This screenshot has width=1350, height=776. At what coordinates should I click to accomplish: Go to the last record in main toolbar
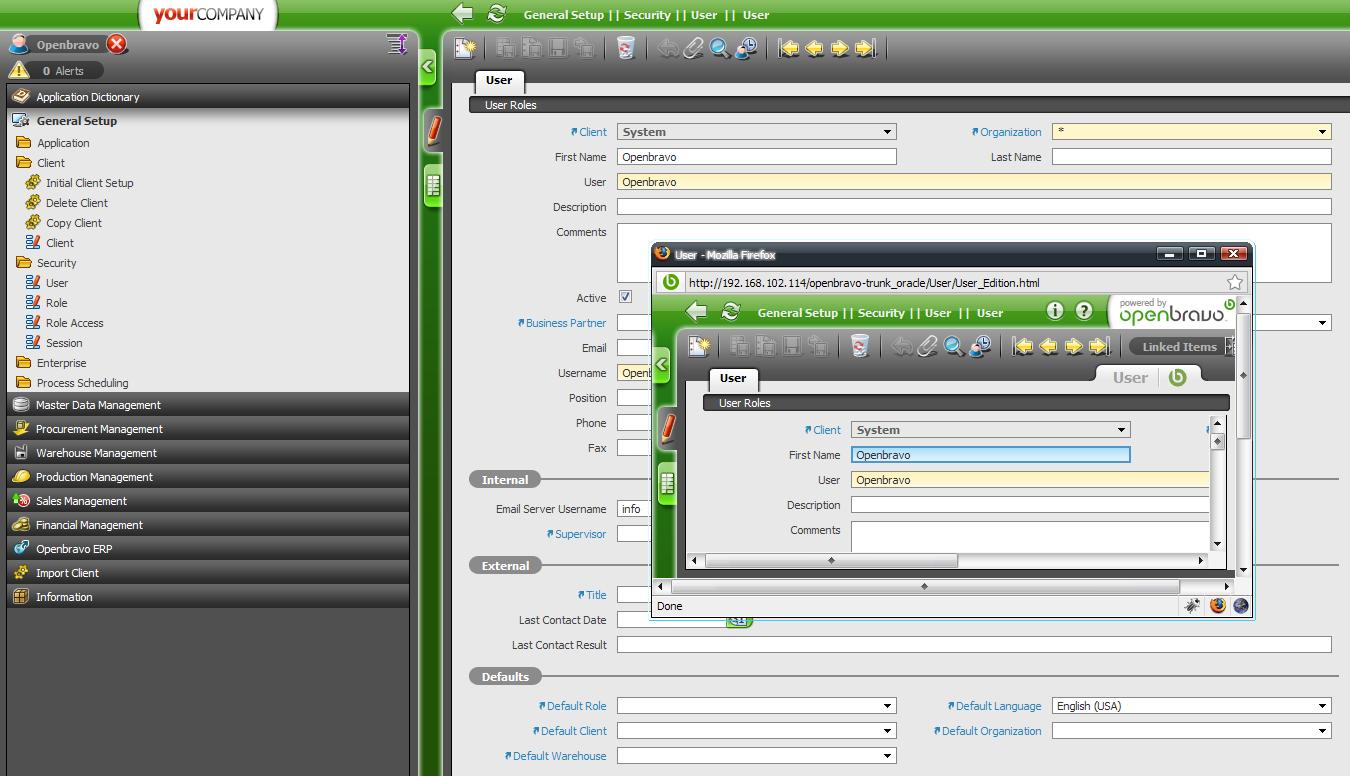click(866, 48)
